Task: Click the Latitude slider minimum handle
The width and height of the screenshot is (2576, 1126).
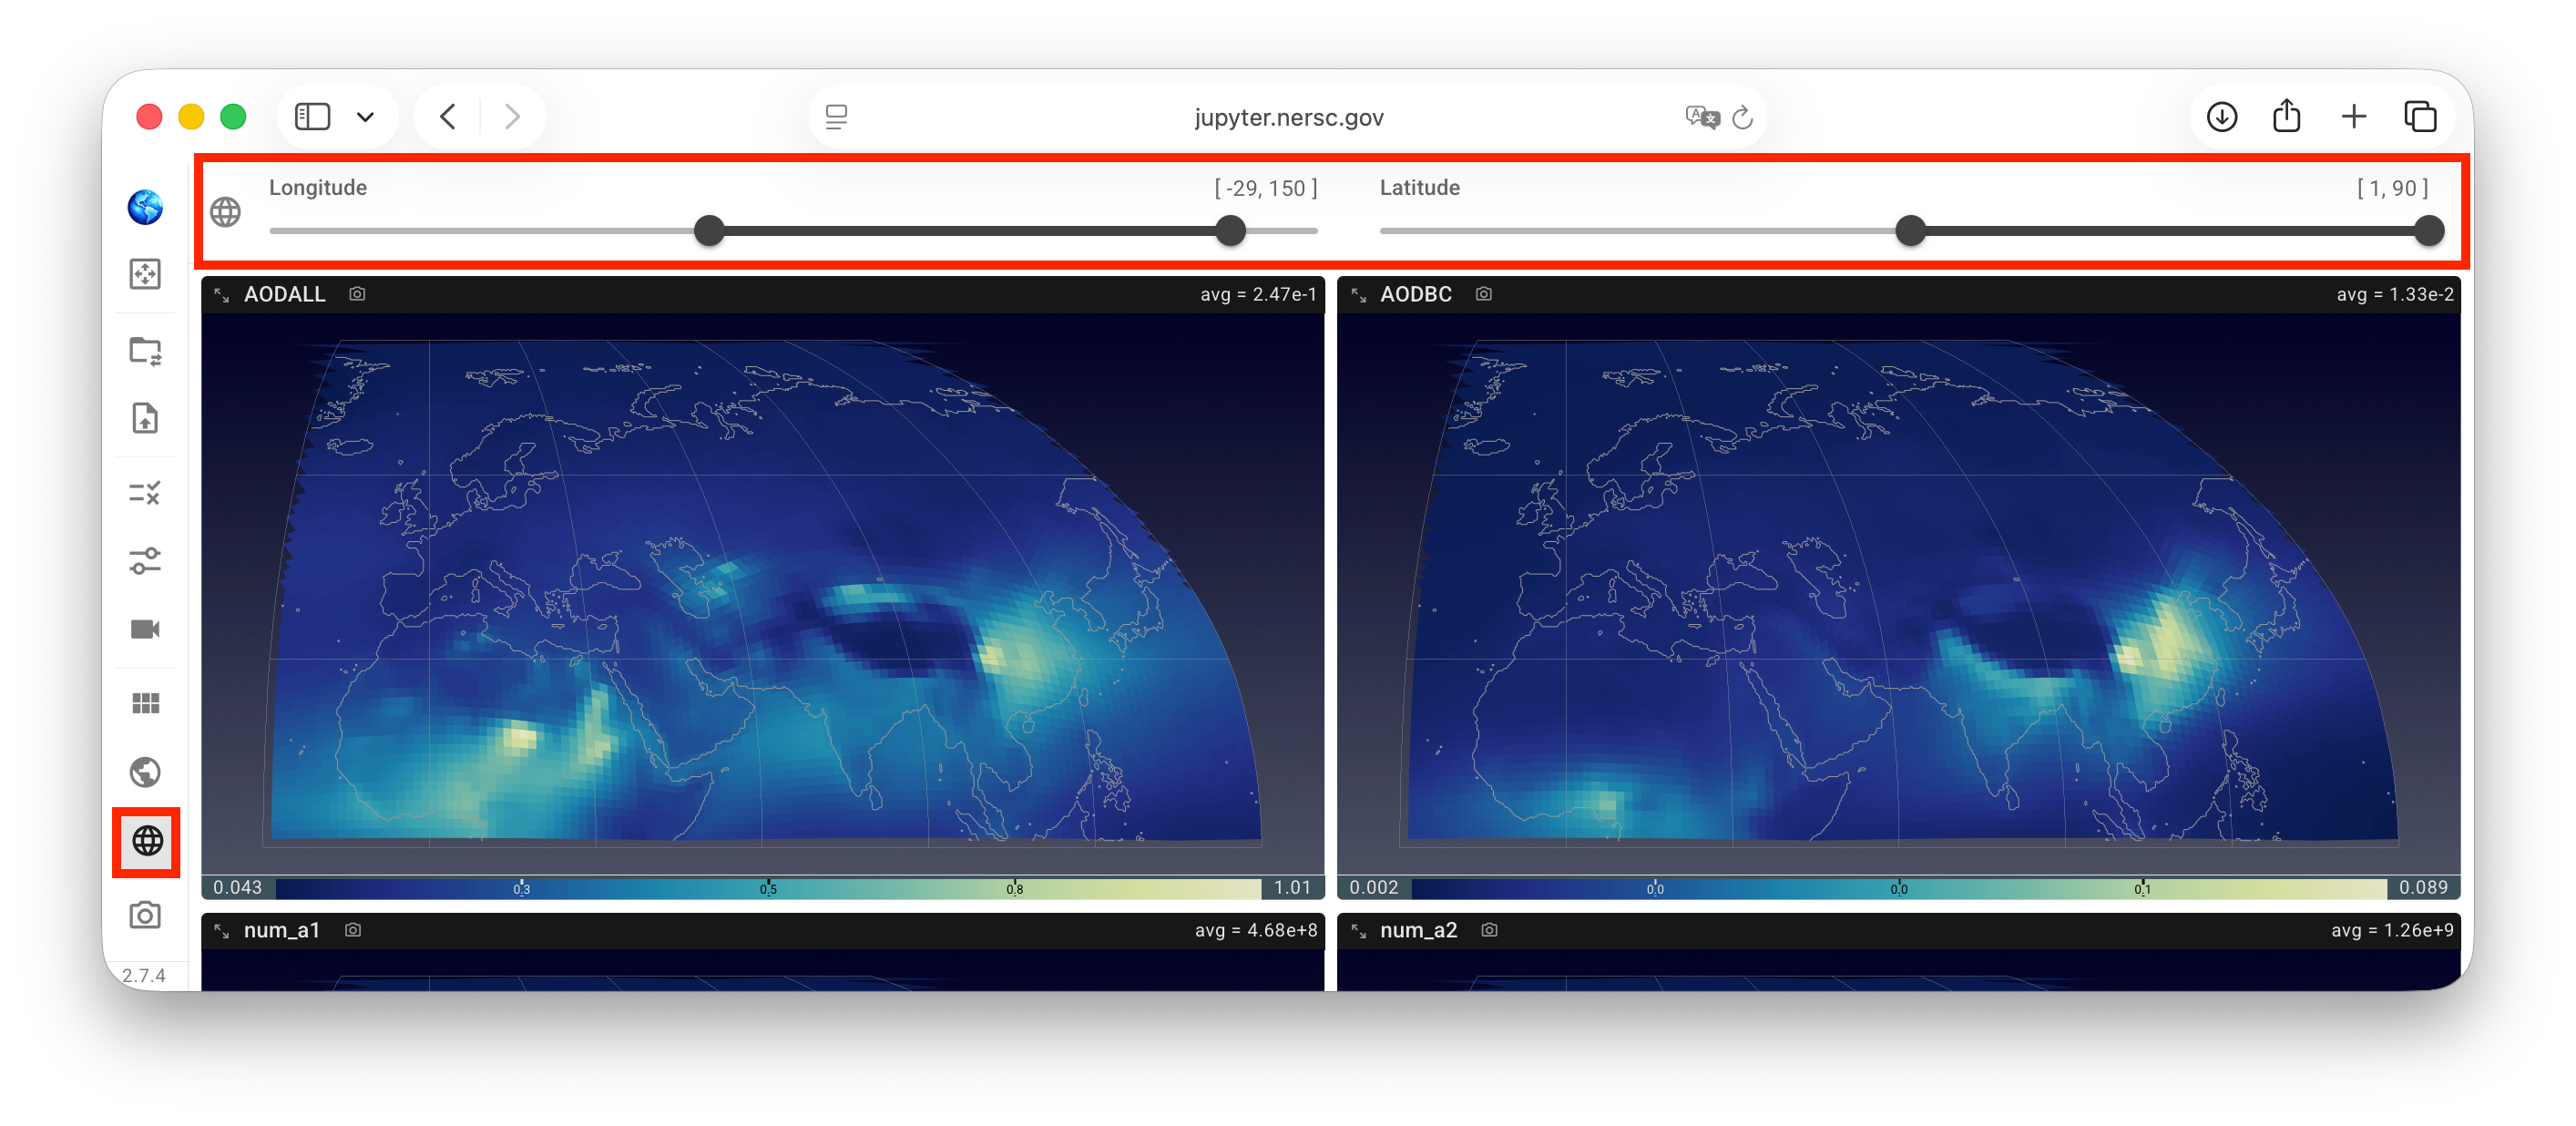Action: (x=1910, y=231)
